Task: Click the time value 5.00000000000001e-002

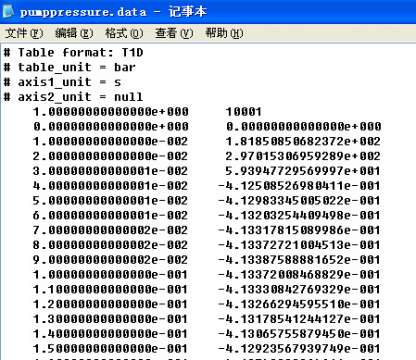Action: coord(111,200)
